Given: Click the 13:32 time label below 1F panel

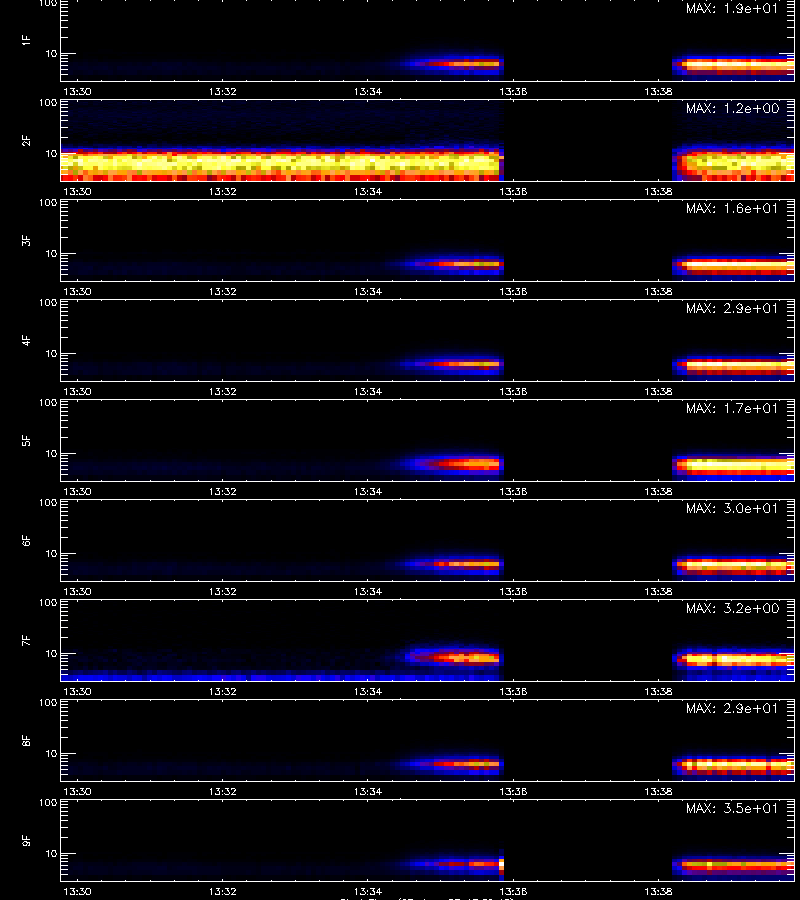Looking at the screenshot, I should click(222, 91).
